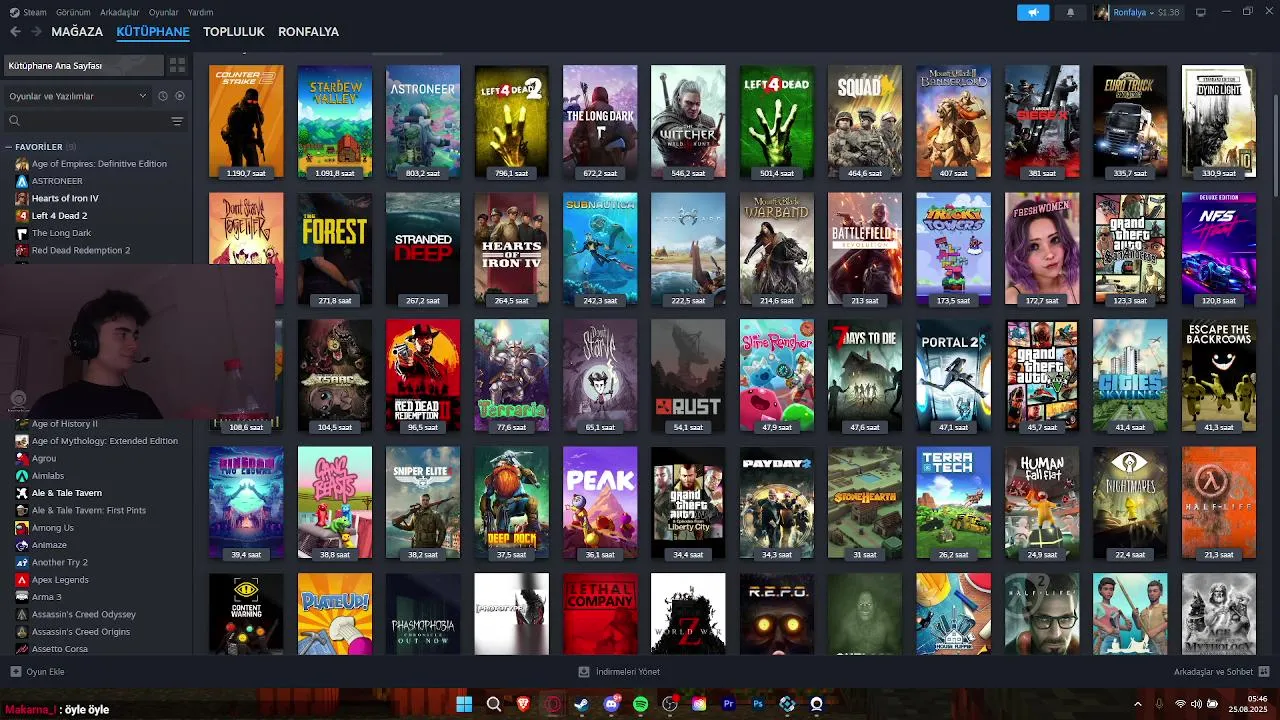Open the Counter-Strike 2 cover
Screen dimensions: 1280x720
246,122
